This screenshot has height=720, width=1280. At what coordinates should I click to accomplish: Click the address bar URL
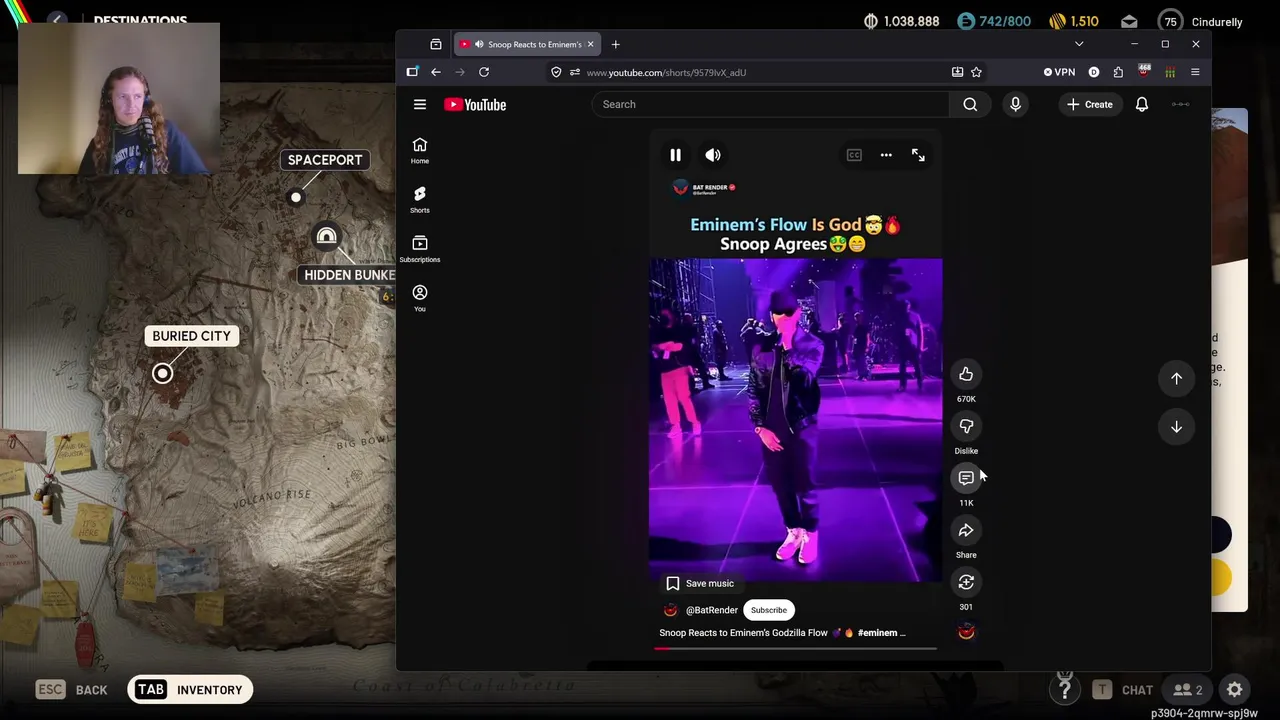click(x=666, y=72)
